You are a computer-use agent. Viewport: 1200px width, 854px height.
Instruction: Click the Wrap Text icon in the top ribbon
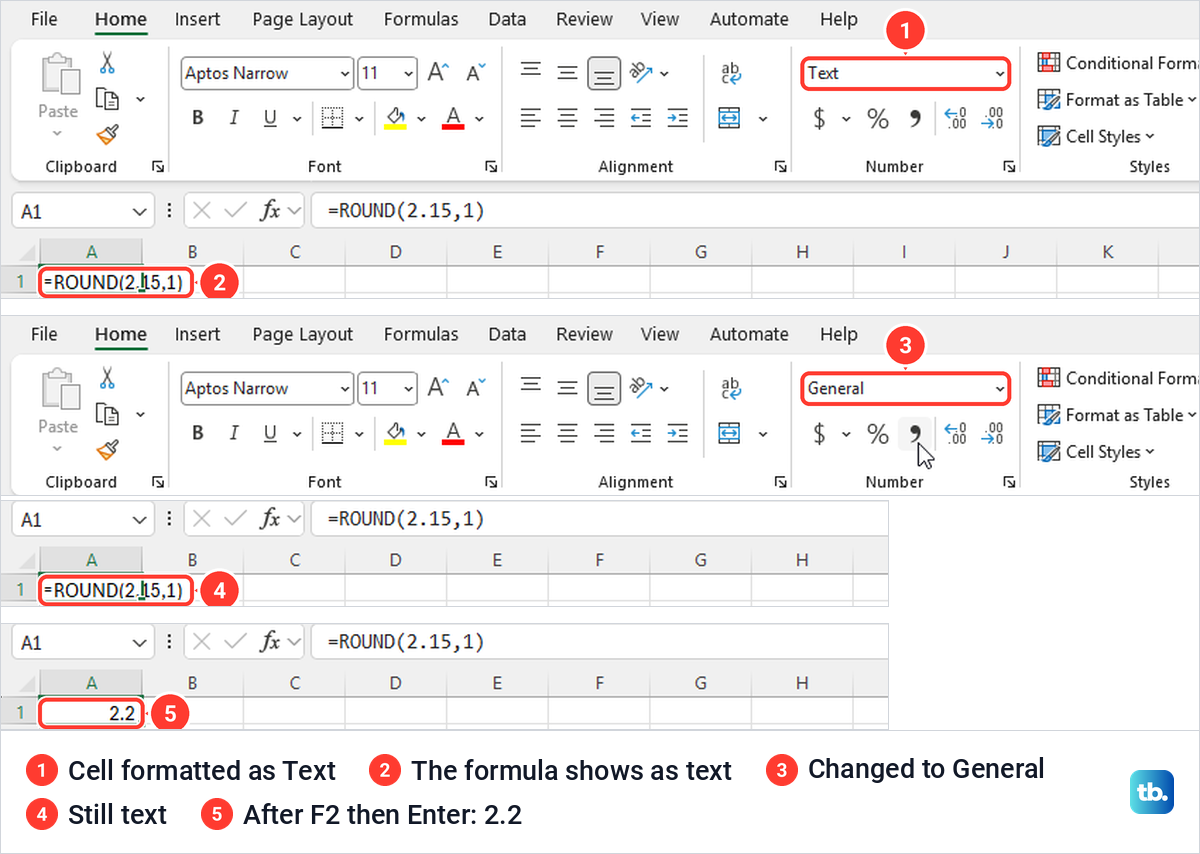731,72
